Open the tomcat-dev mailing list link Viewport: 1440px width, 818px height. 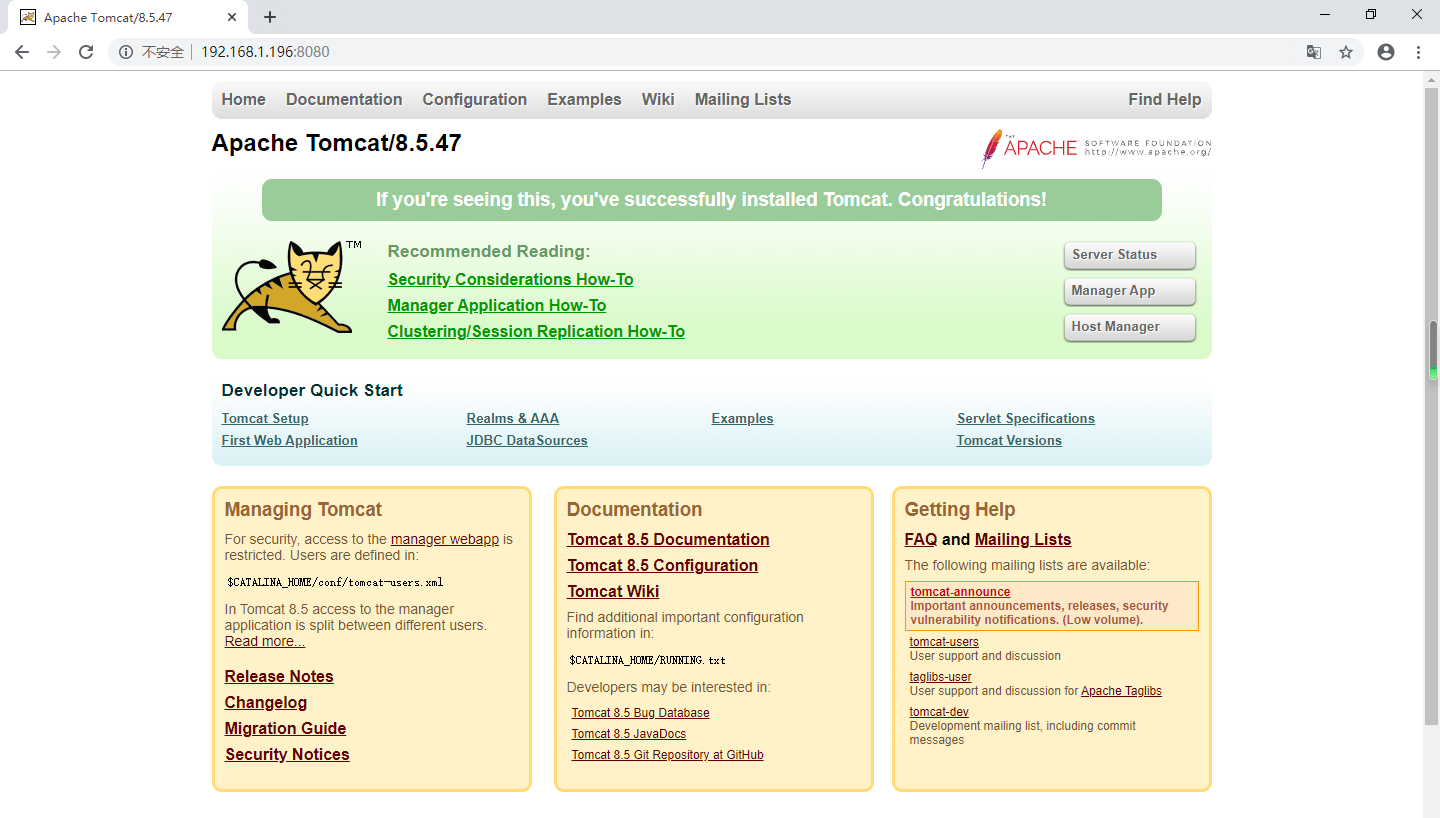tap(939, 712)
